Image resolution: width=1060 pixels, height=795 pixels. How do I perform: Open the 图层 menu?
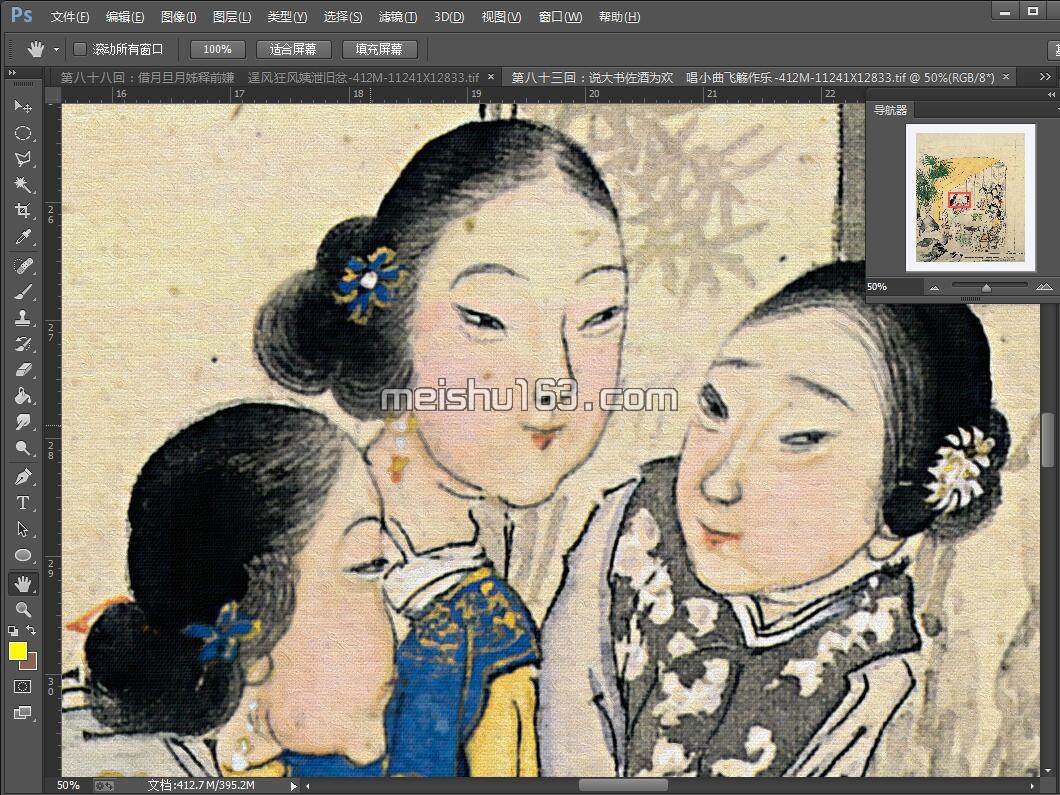point(232,16)
